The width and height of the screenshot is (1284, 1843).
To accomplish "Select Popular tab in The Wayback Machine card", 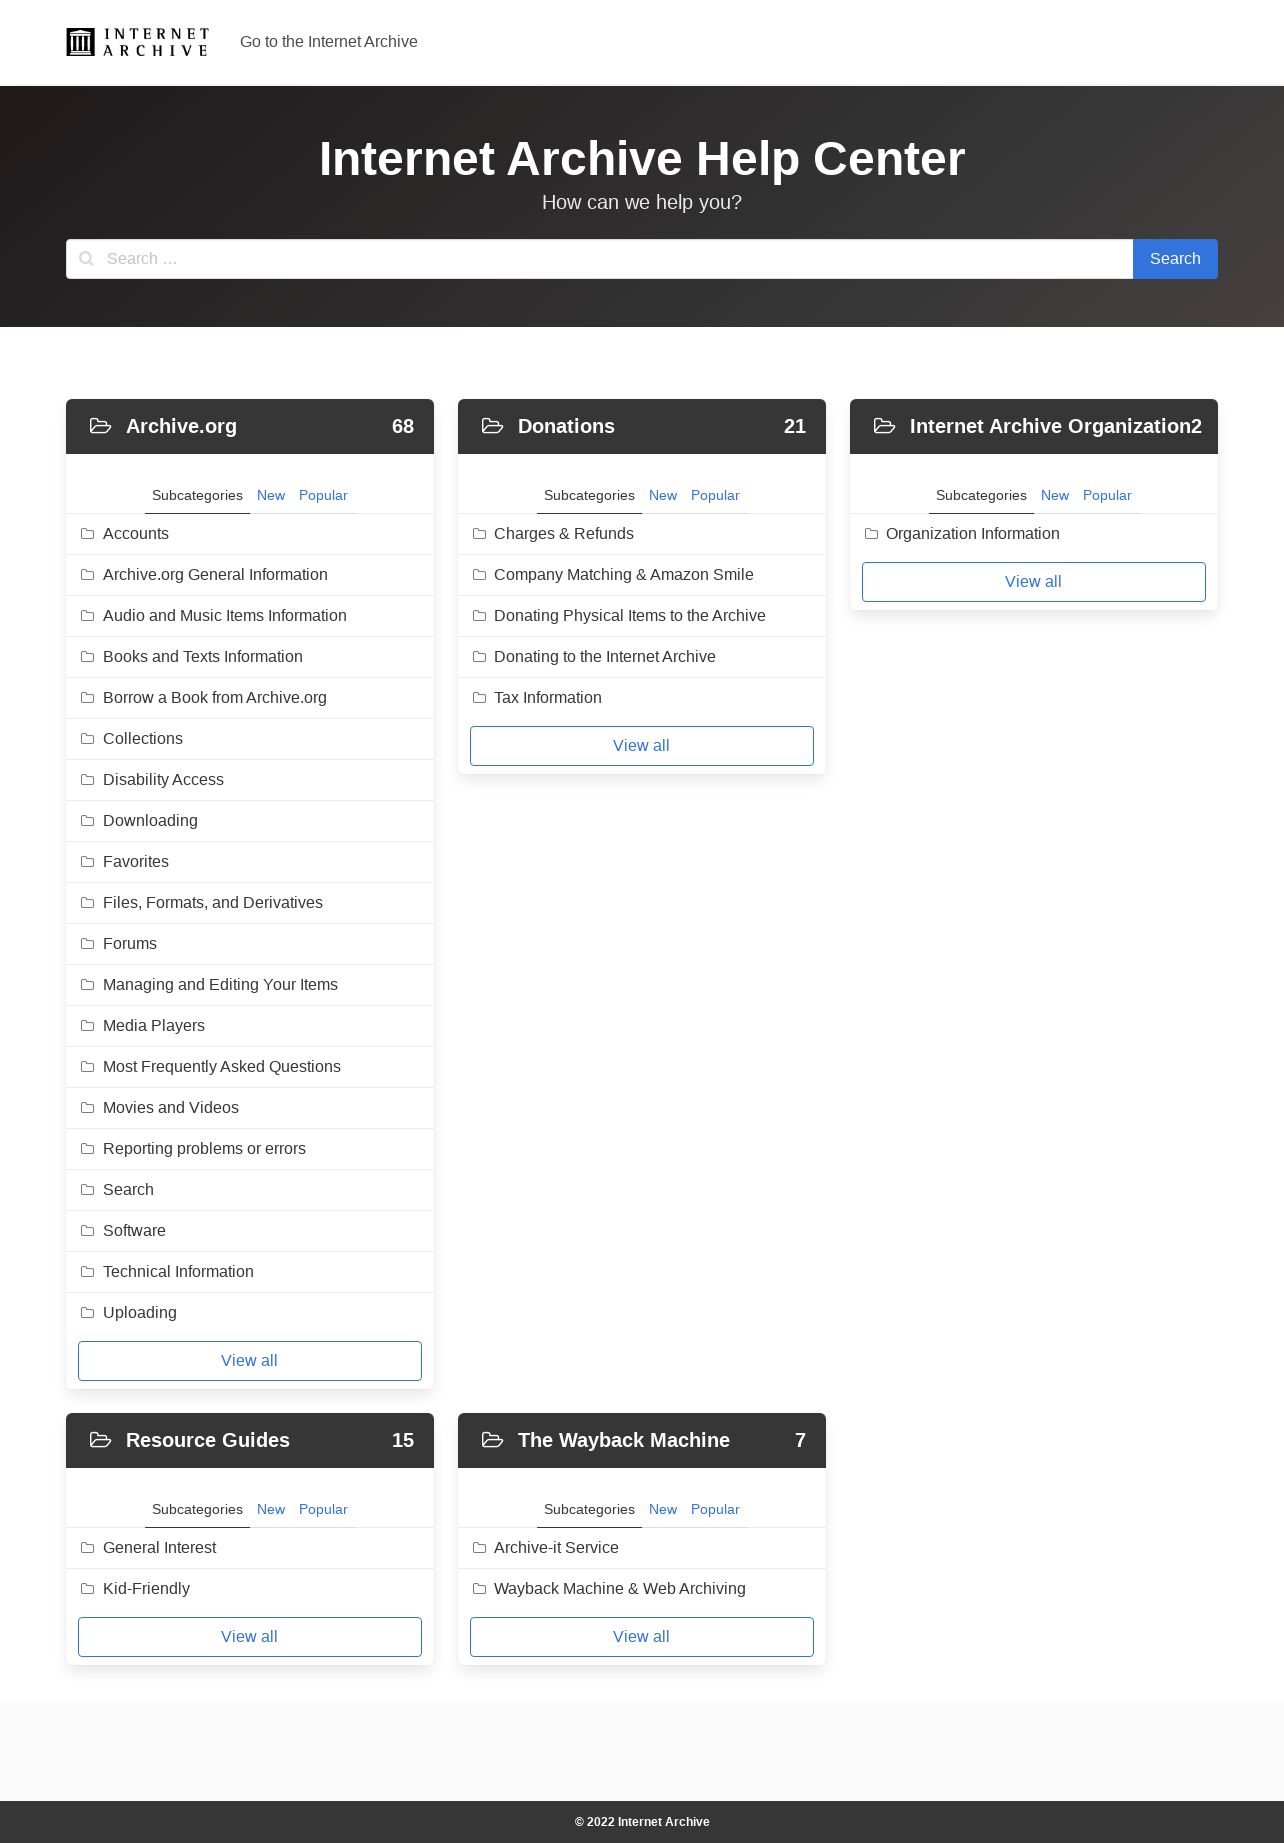I will [x=715, y=1509].
